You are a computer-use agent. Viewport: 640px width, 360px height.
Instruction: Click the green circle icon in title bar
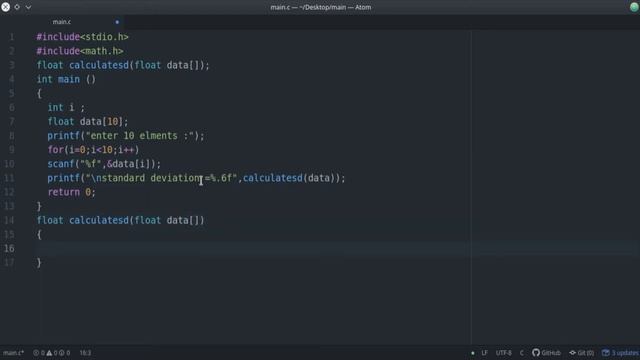click(x=634, y=7)
